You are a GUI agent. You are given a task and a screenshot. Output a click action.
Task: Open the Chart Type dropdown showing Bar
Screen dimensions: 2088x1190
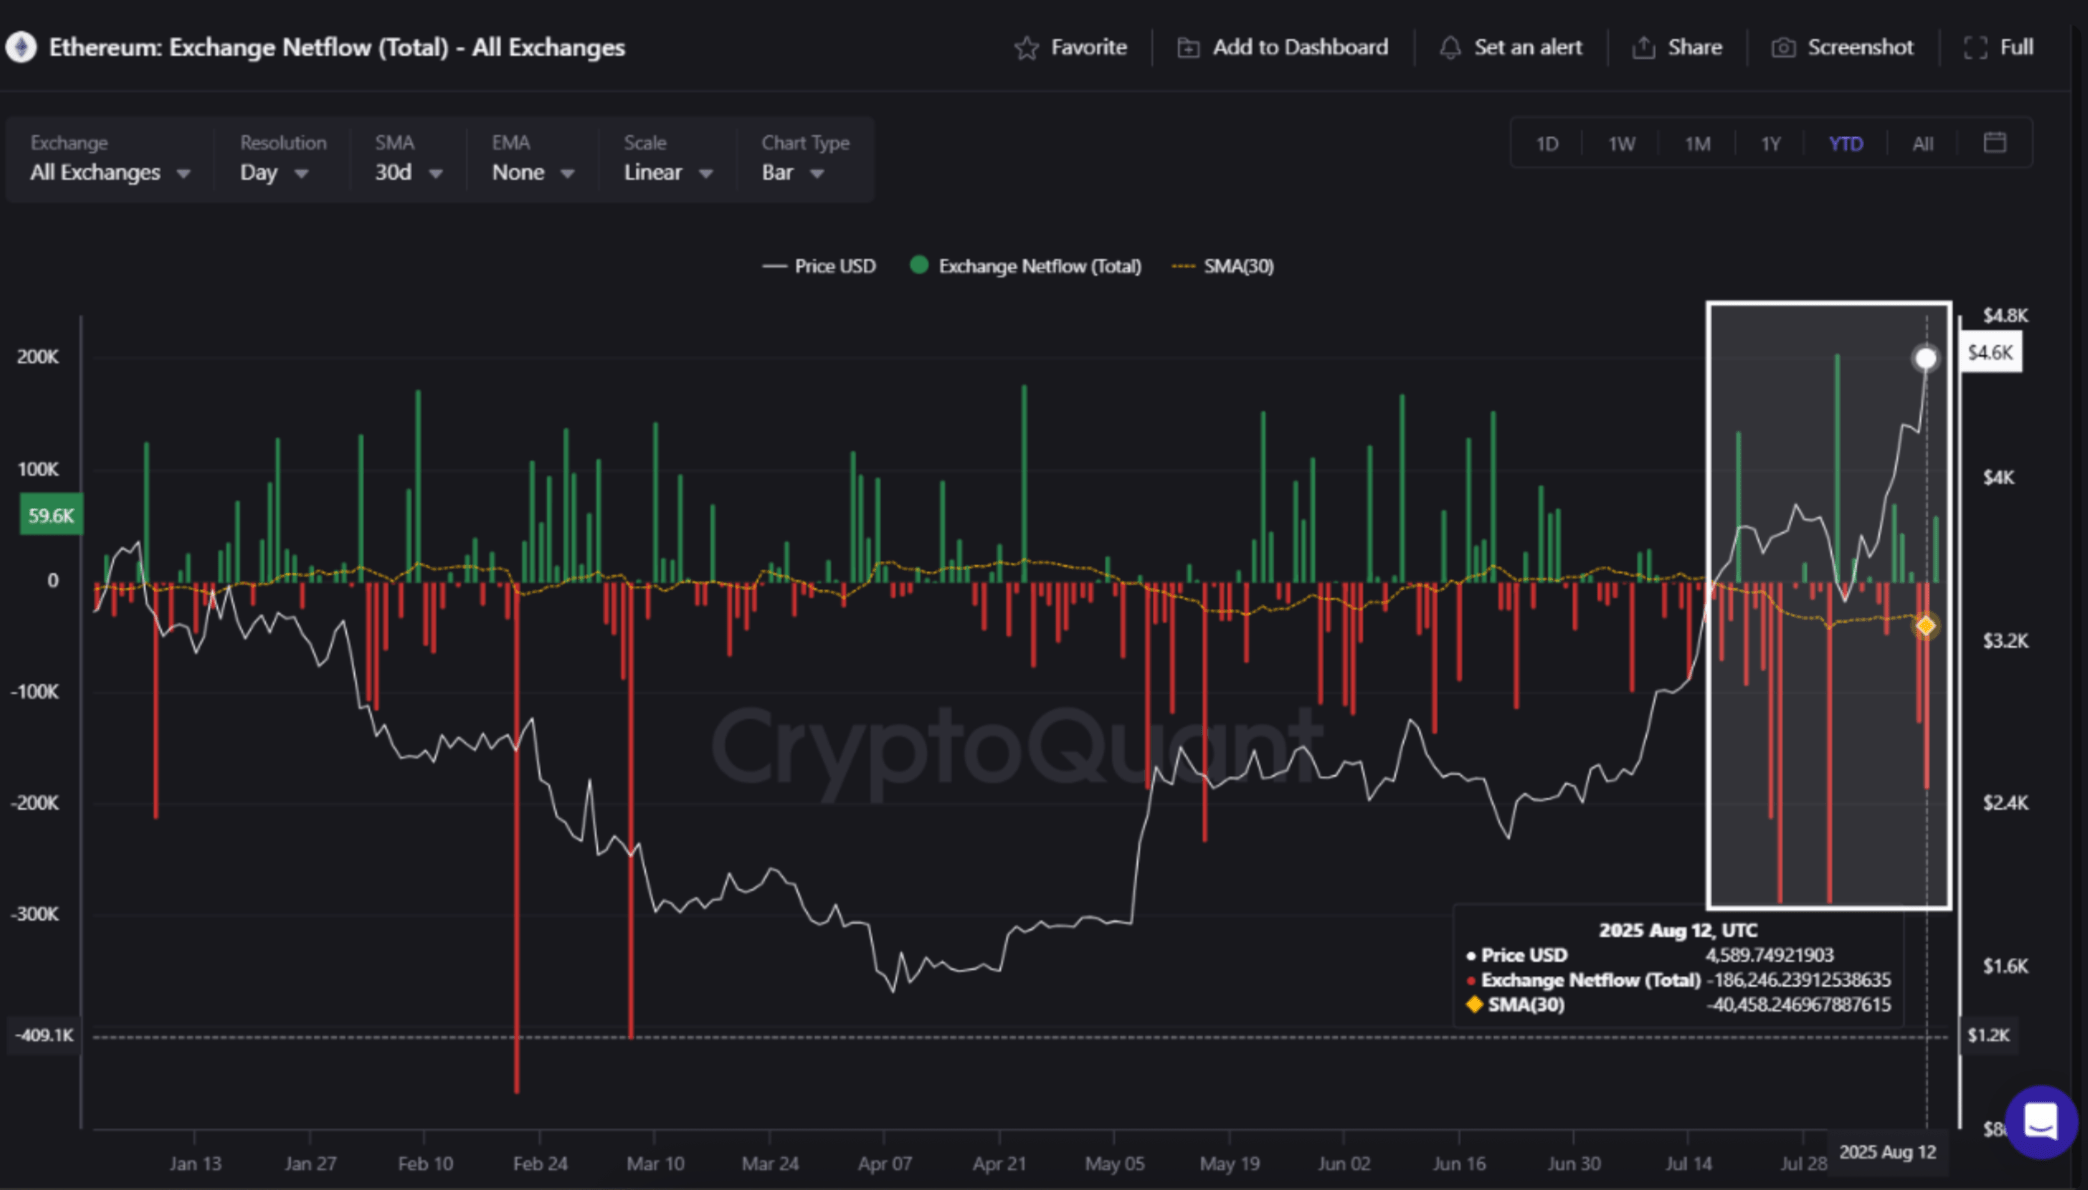790,172
